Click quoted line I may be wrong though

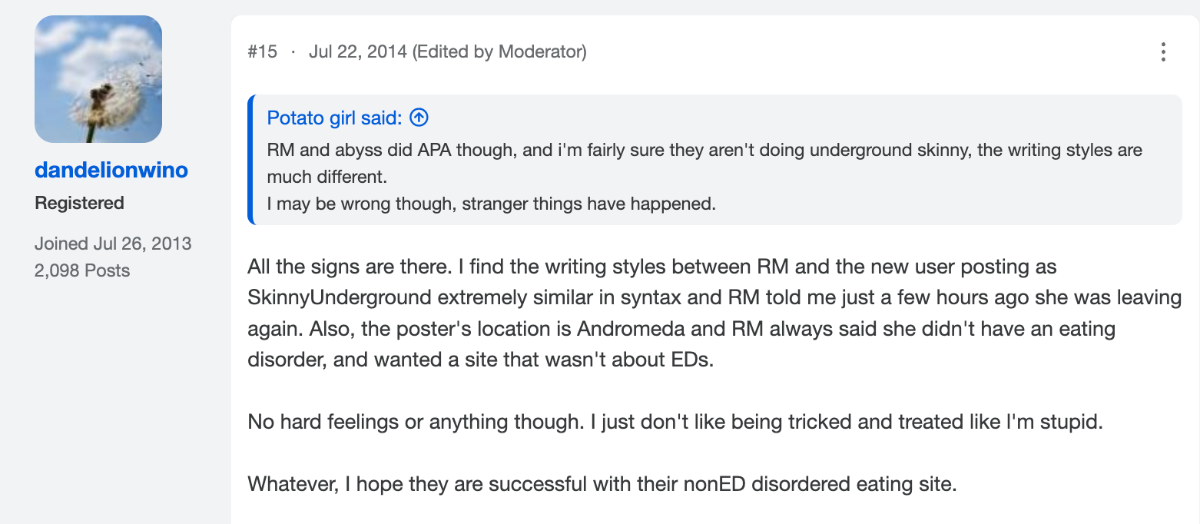click(x=492, y=204)
